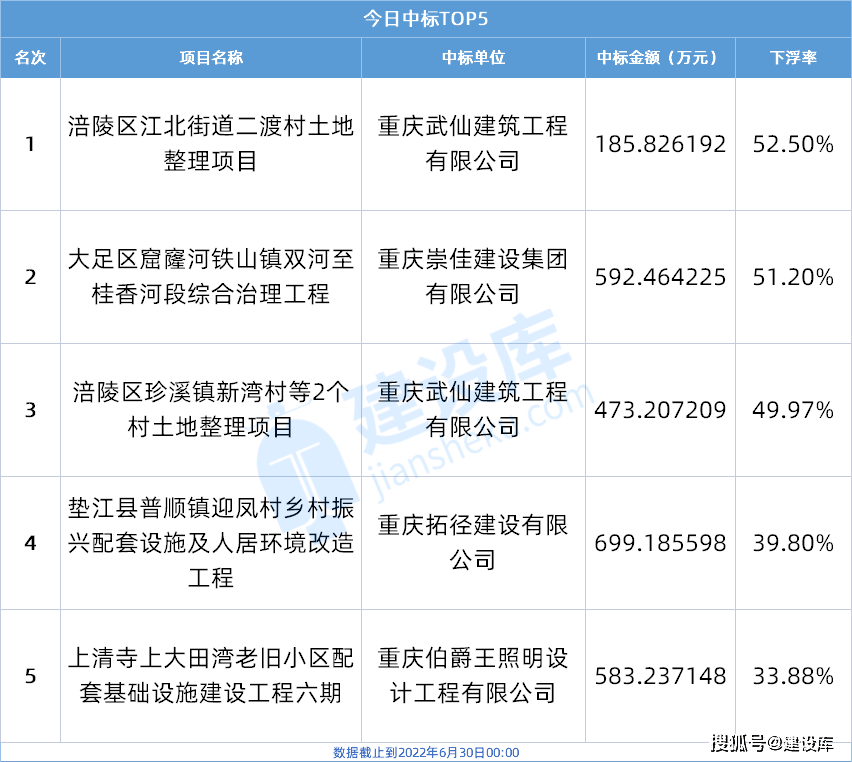Image resolution: width=852 pixels, height=762 pixels.
Task: Click the 中标单位 column header
Action: [x=473, y=58]
